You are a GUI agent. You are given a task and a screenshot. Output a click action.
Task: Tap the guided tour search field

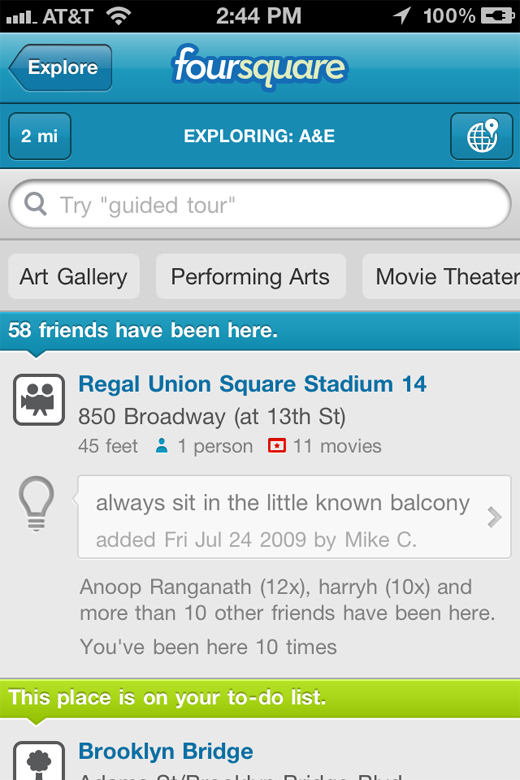(260, 204)
